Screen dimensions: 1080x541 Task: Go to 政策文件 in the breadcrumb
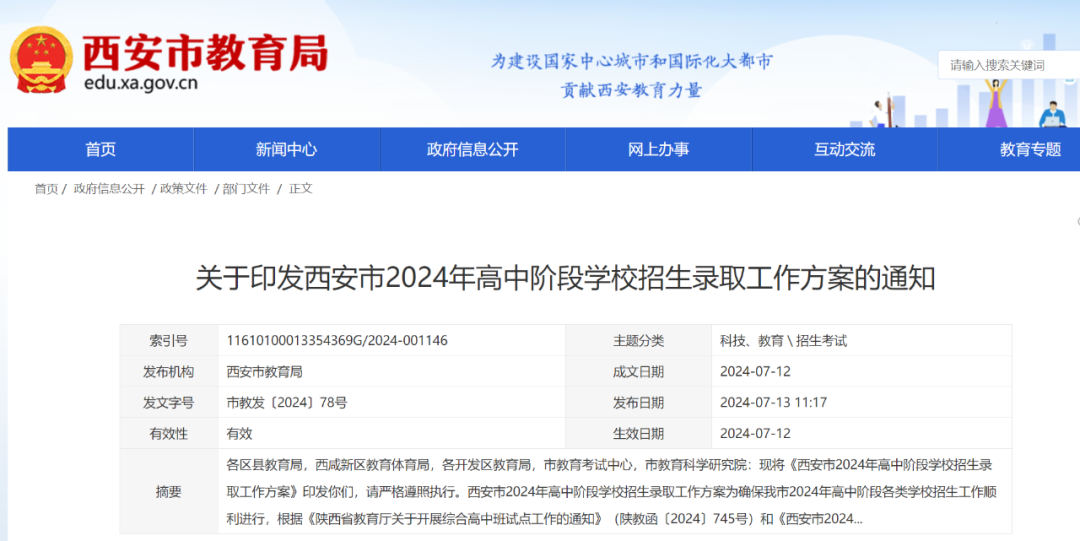pos(183,189)
